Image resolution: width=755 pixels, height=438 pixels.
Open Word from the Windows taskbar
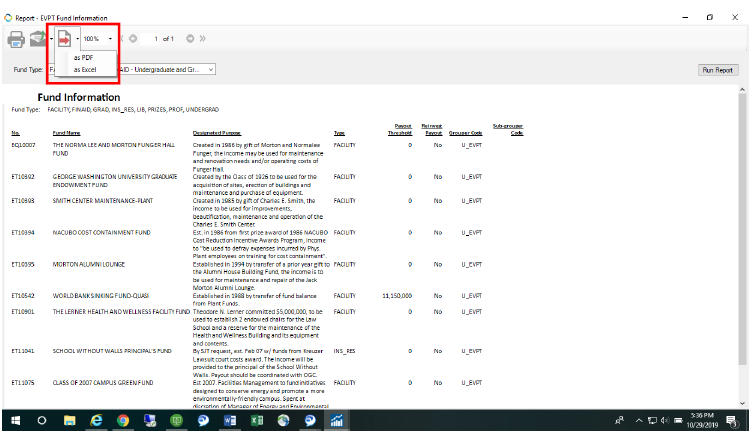pos(229,421)
